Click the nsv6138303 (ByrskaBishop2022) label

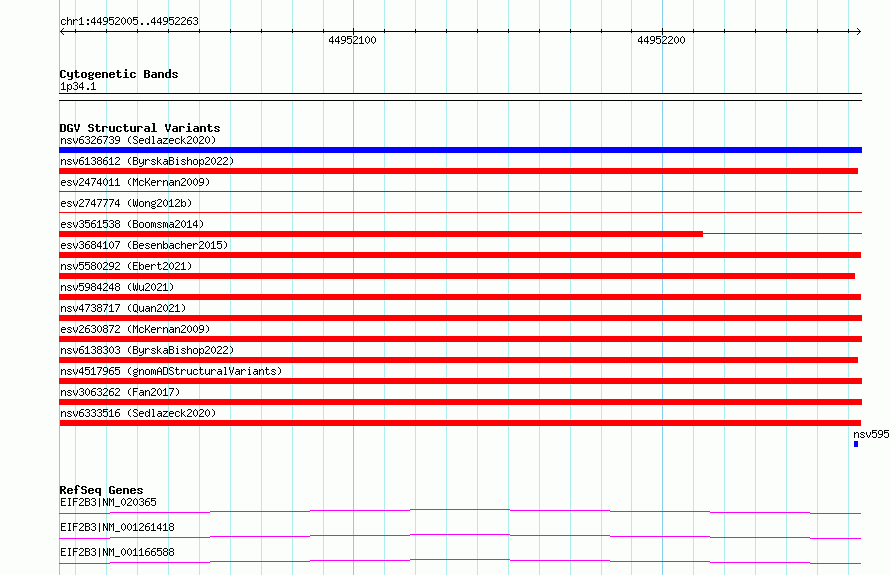147,350
